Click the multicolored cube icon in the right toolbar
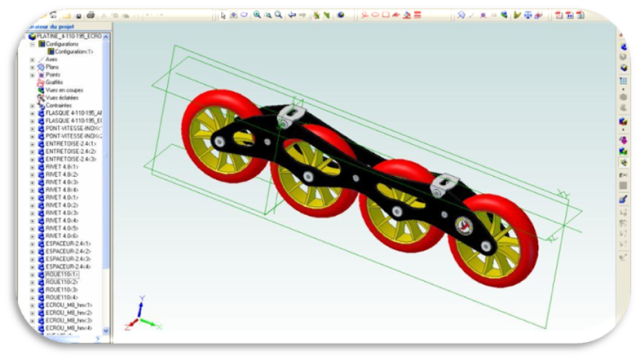 coord(623,121)
